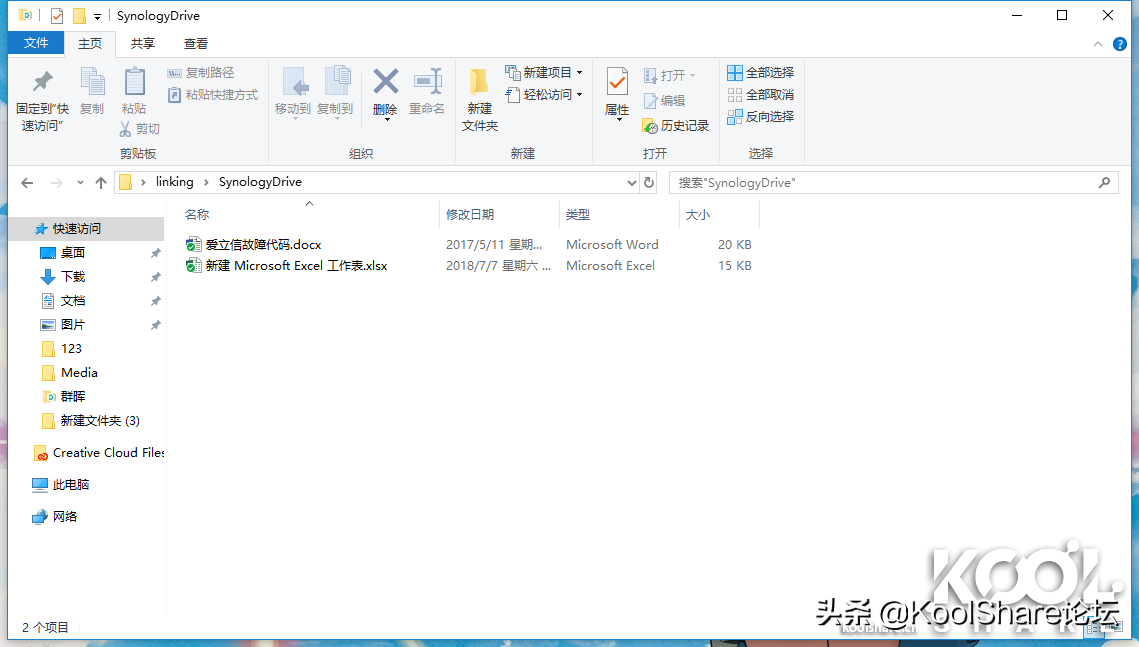Open the View (查看) ribbon tab

point(196,44)
